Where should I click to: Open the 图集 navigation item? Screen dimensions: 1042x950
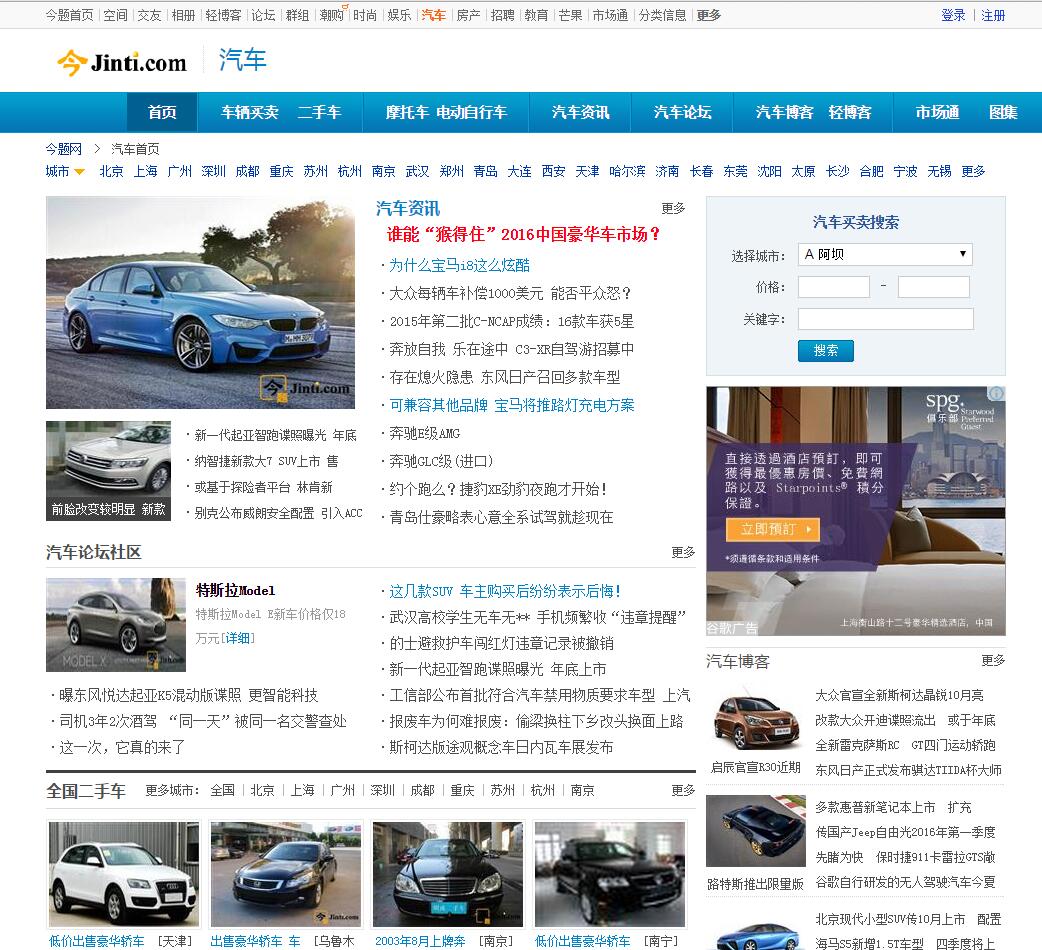point(1003,112)
